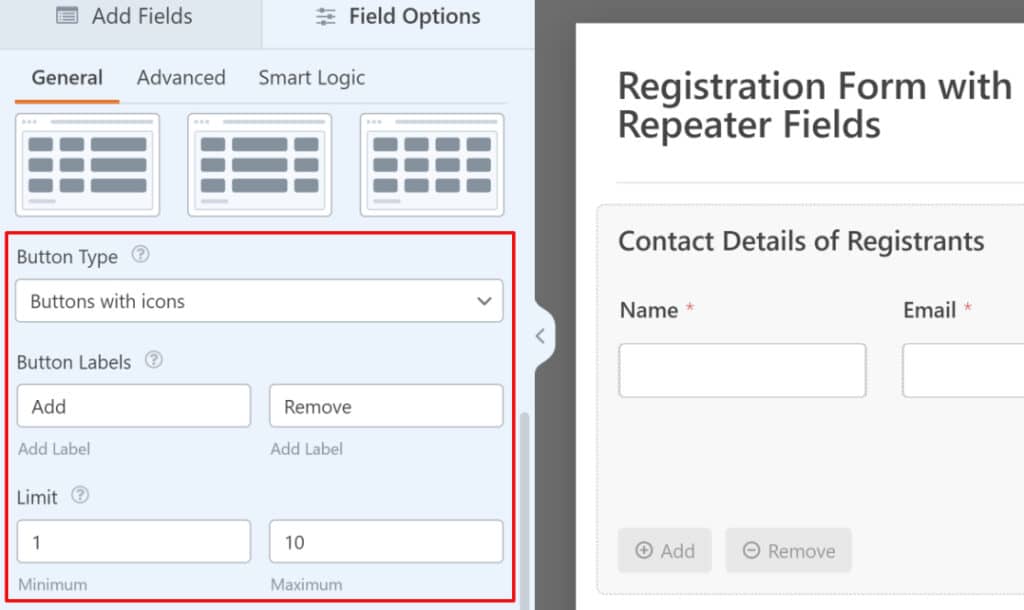Open help tooltip beside Limit
The height and width of the screenshot is (610, 1024).
[80, 495]
